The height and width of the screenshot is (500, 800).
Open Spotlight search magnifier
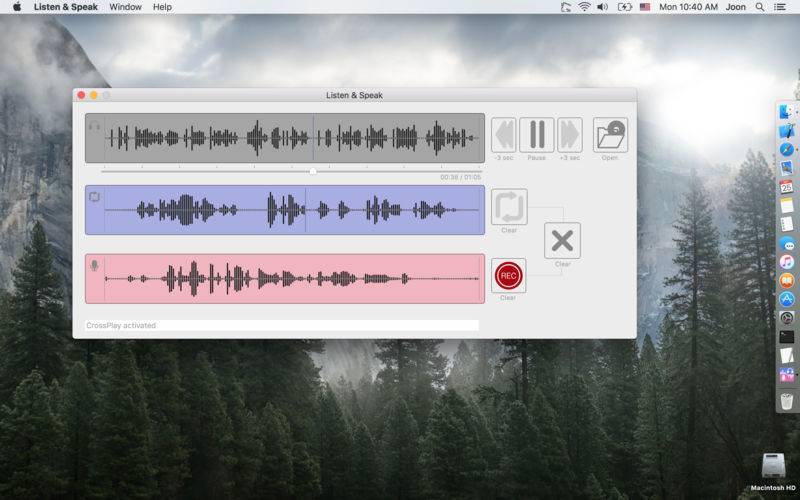760,7
